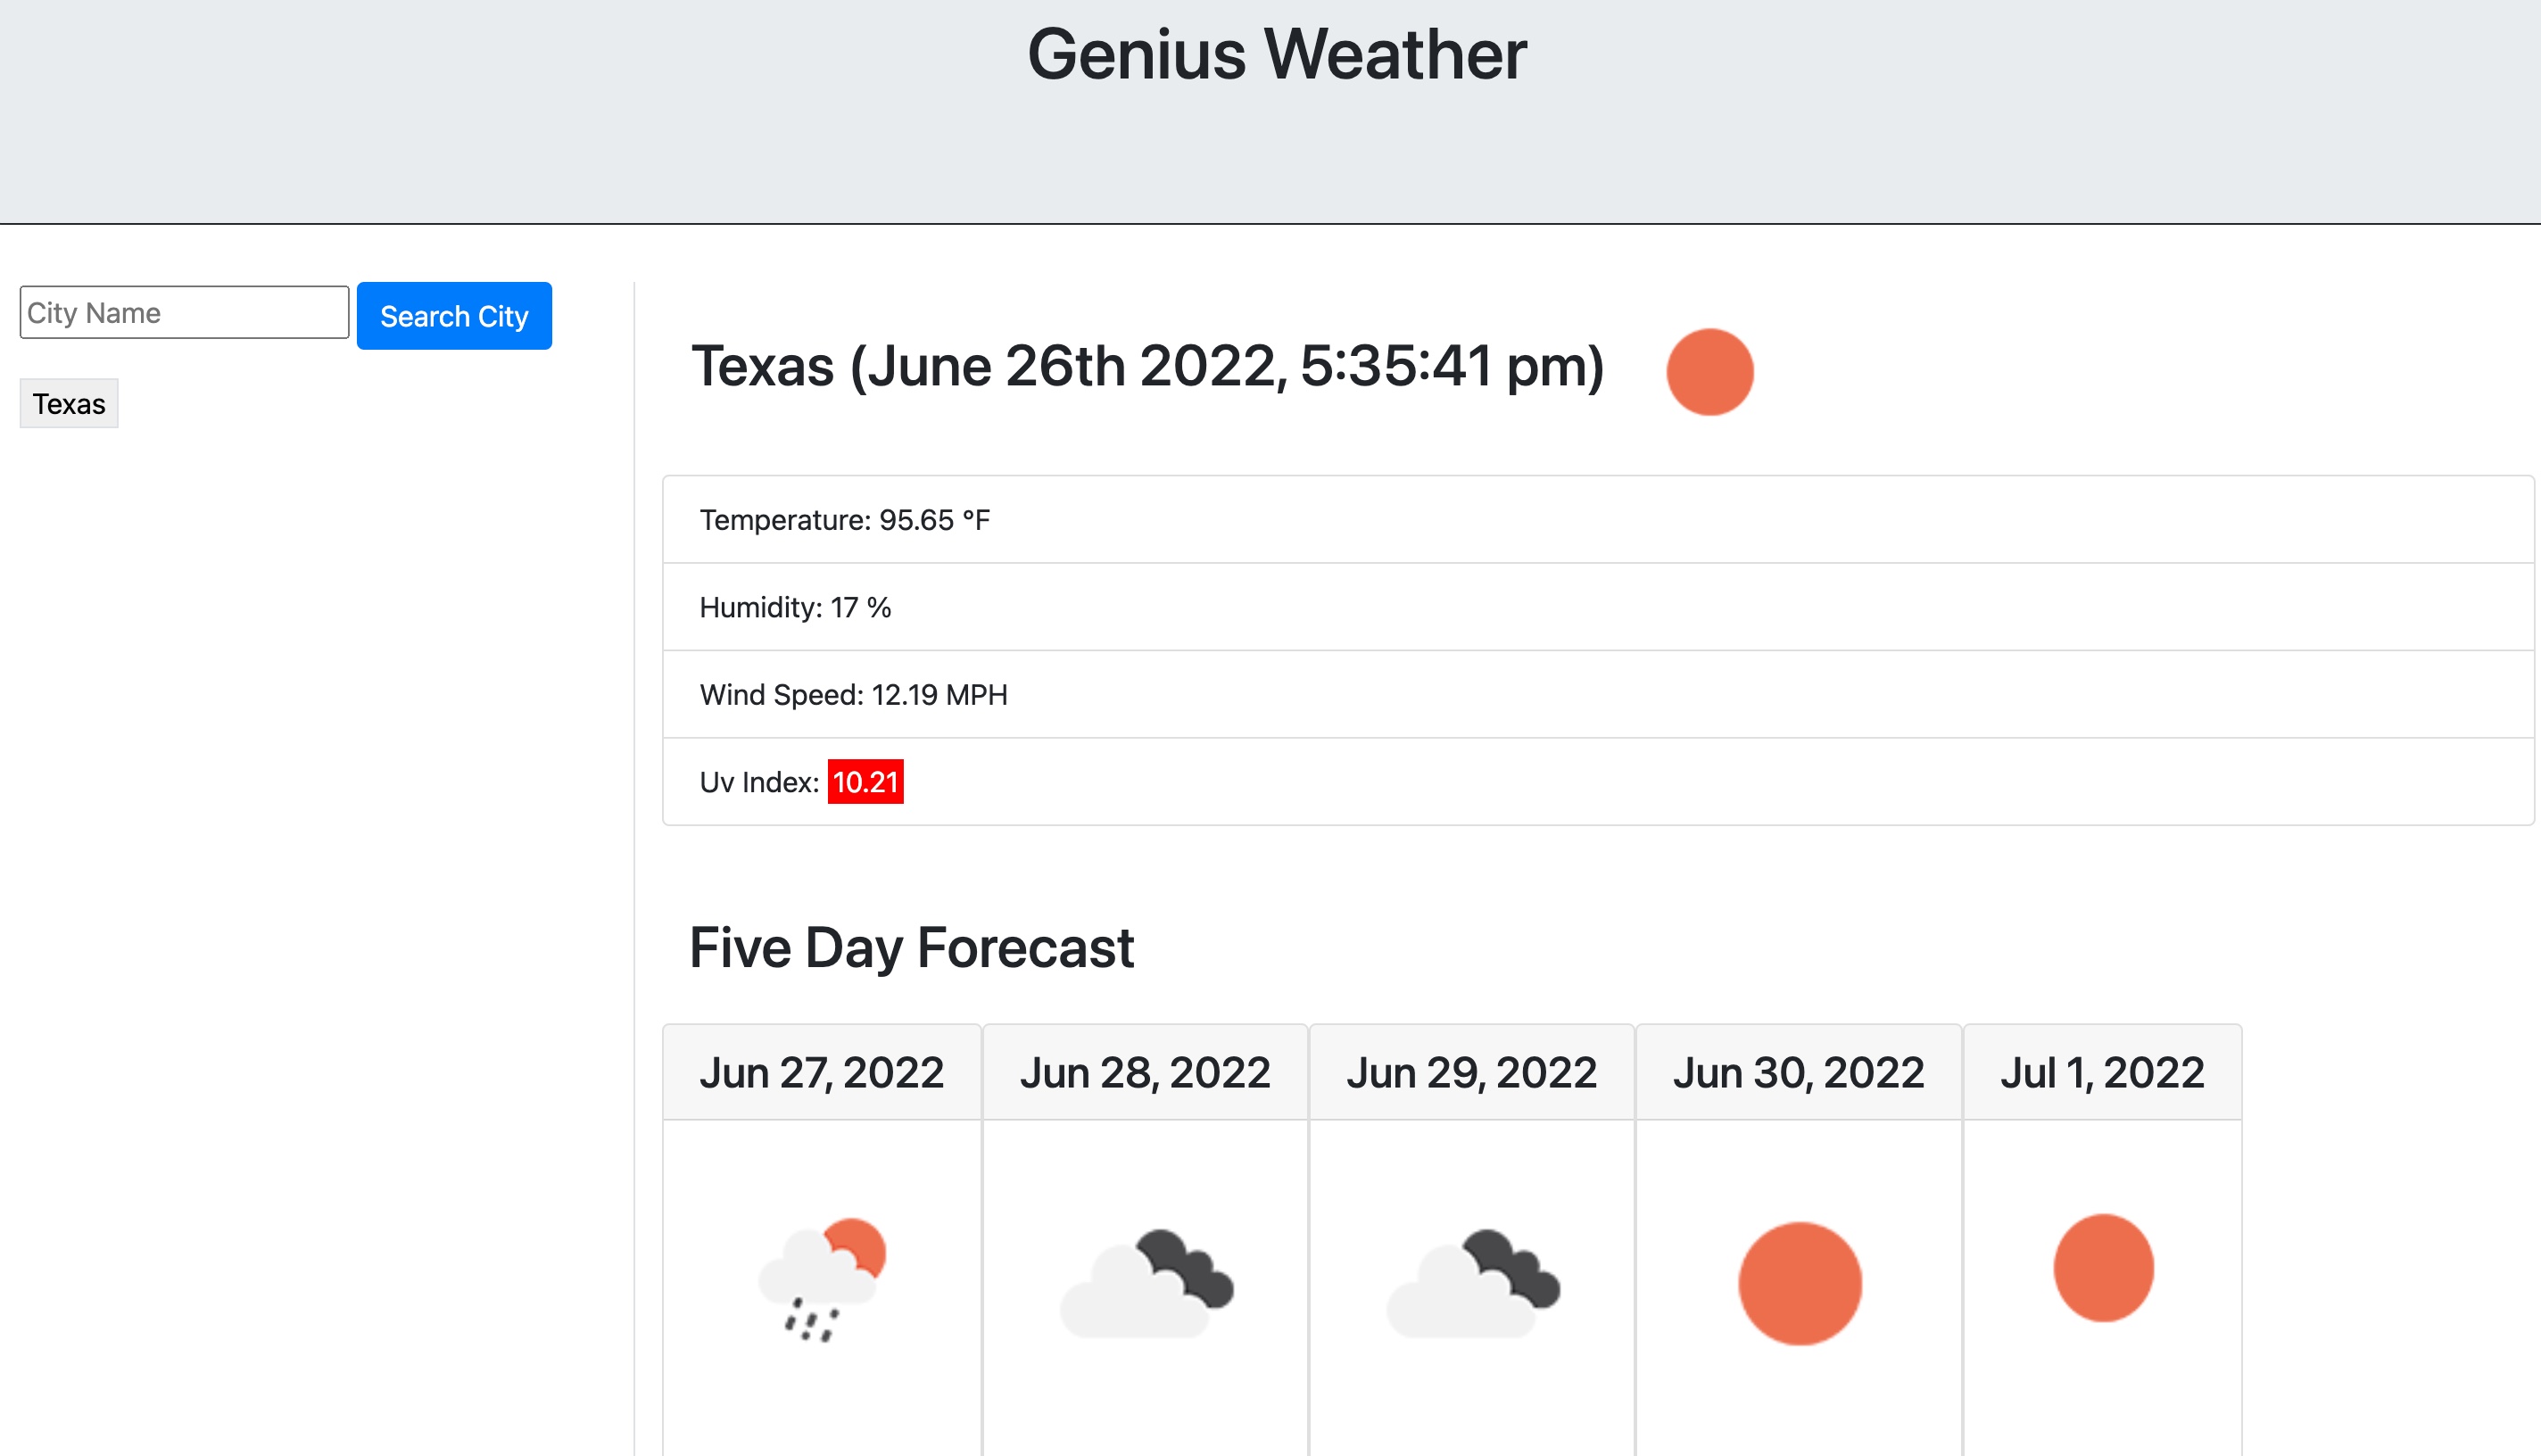
Task: Select the Jun 28, 2022 column header
Action: [1146, 1071]
